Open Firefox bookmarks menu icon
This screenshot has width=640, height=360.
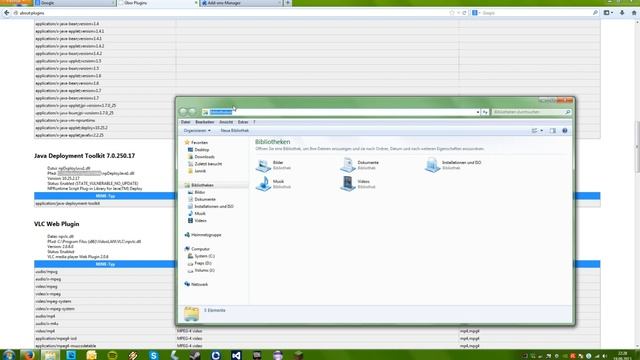tap(607, 13)
